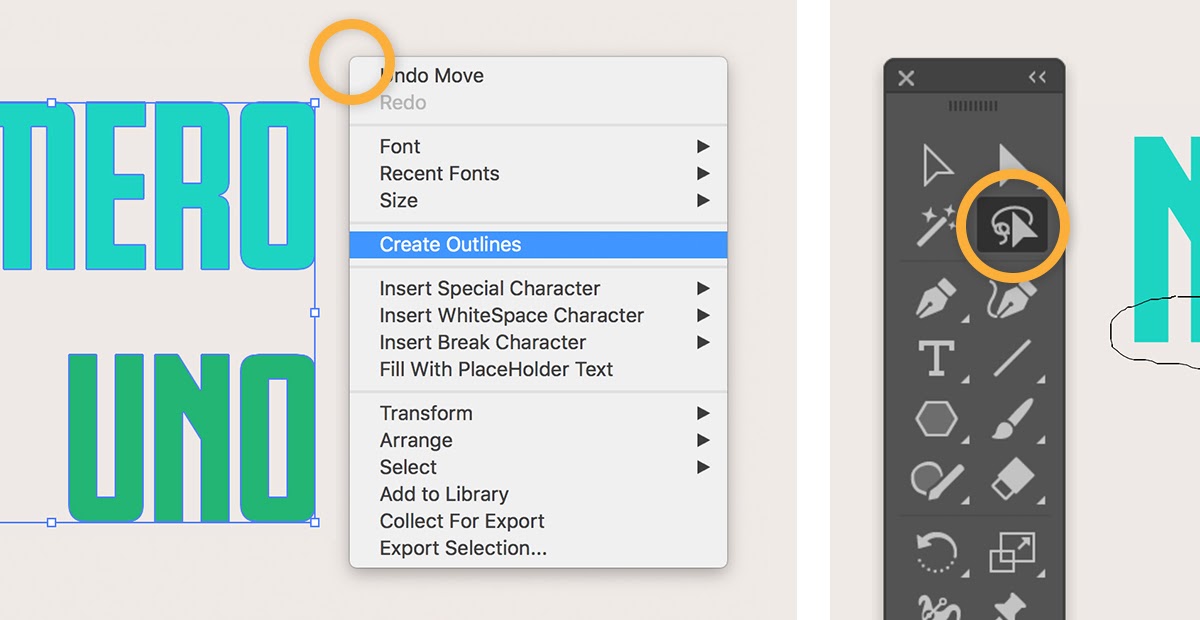This screenshot has width=1200, height=620.
Task: Click the right-middle selection handle of text
Action: click(315, 312)
